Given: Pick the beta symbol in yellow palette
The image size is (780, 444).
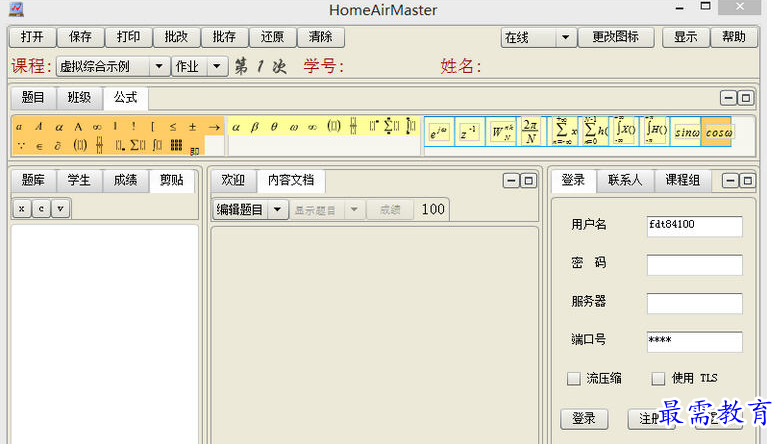Looking at the screenshot, I should tap(255, 127).
